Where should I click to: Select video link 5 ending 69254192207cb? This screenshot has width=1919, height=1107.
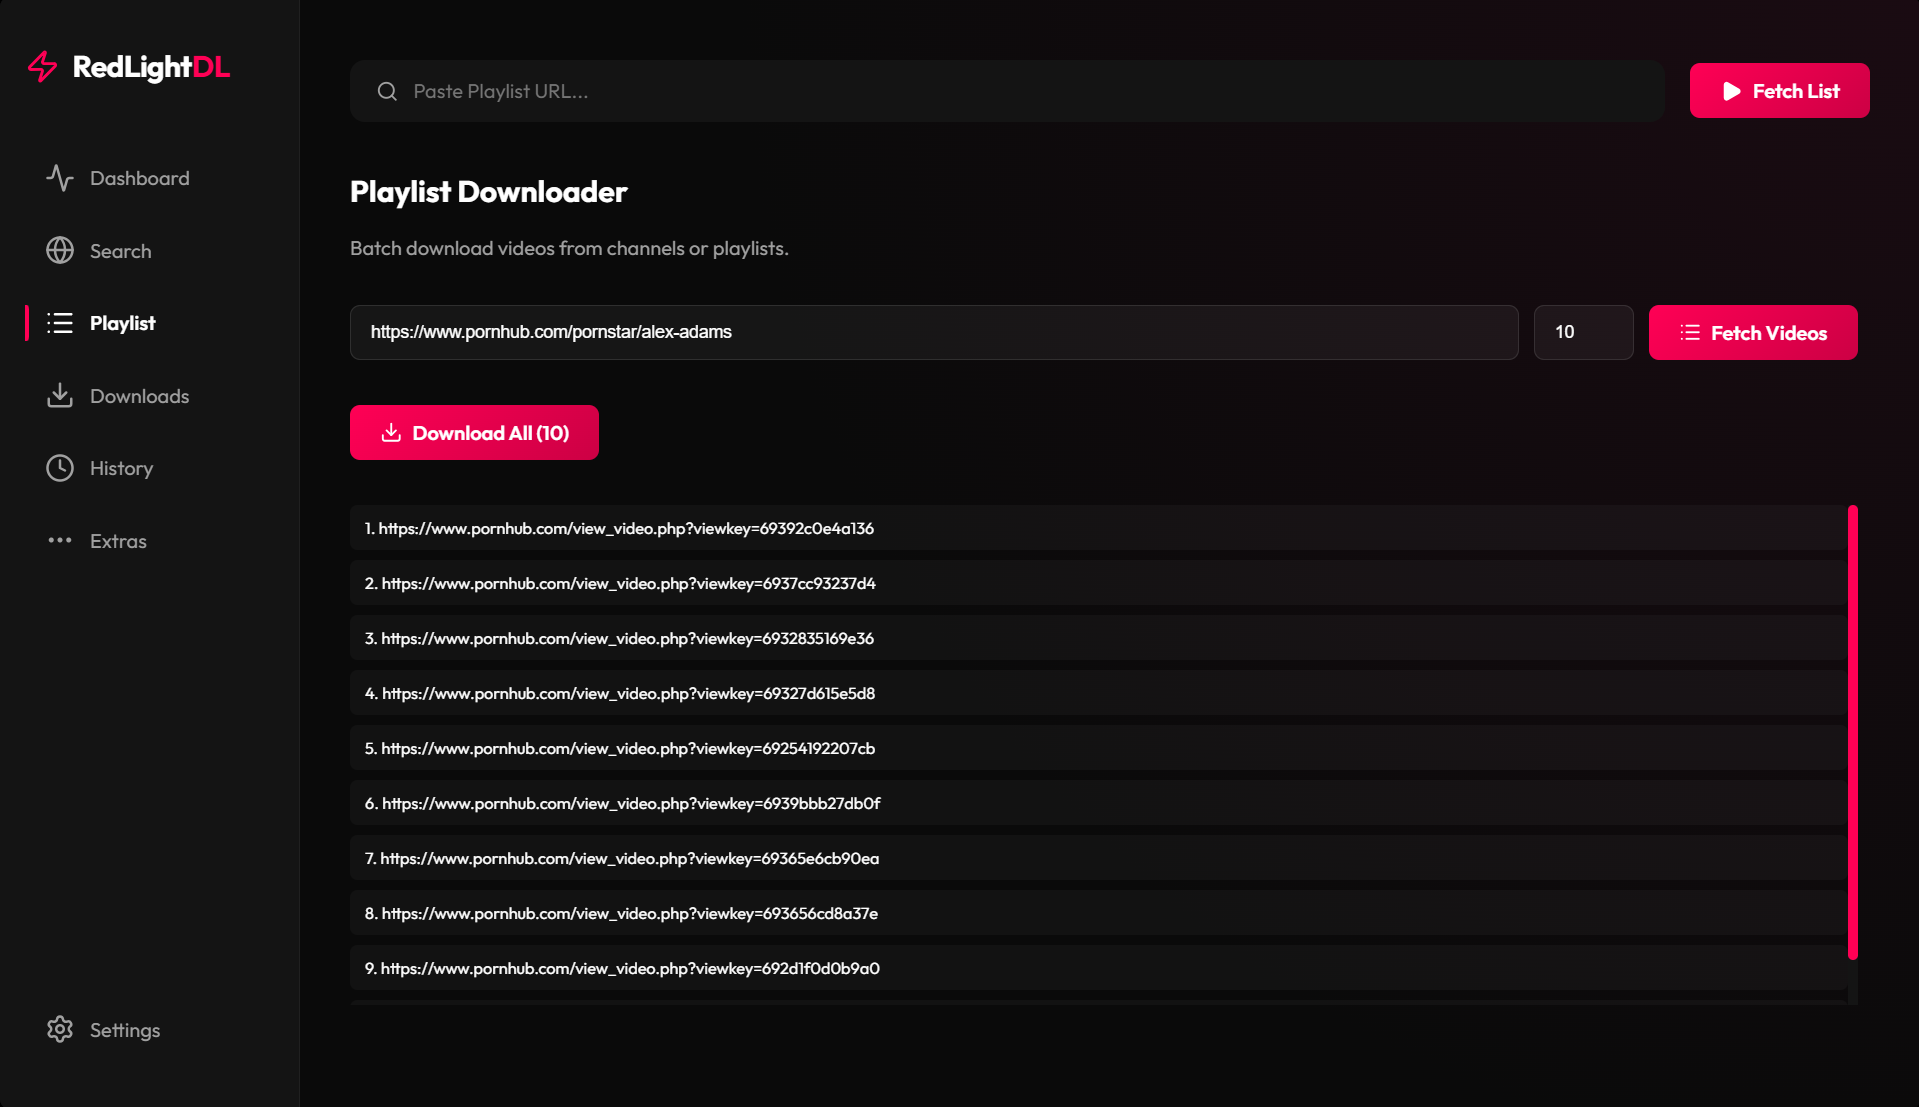coord(1098,748)
